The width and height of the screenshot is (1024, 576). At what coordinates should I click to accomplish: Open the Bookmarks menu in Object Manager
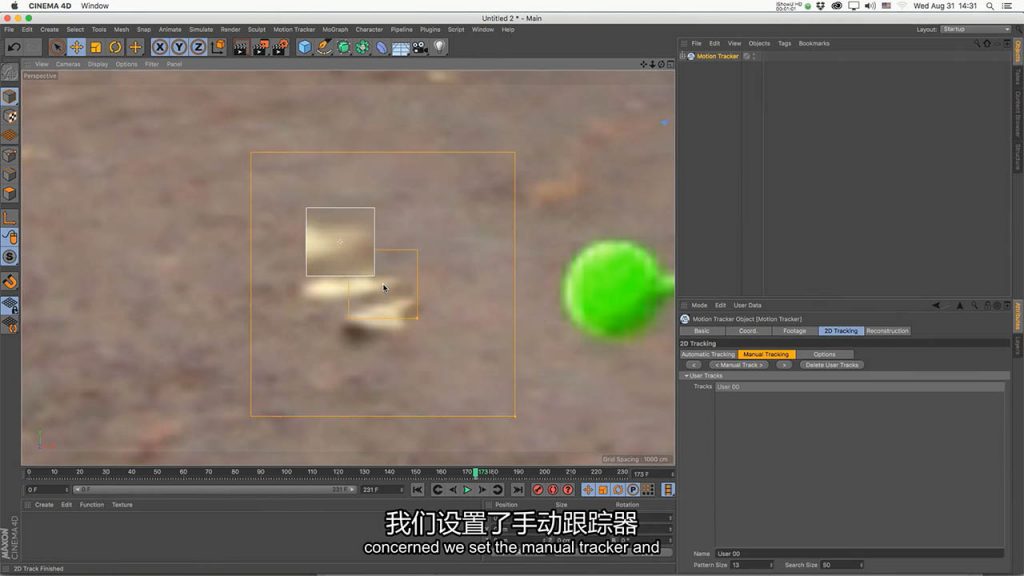pos(814,44)
